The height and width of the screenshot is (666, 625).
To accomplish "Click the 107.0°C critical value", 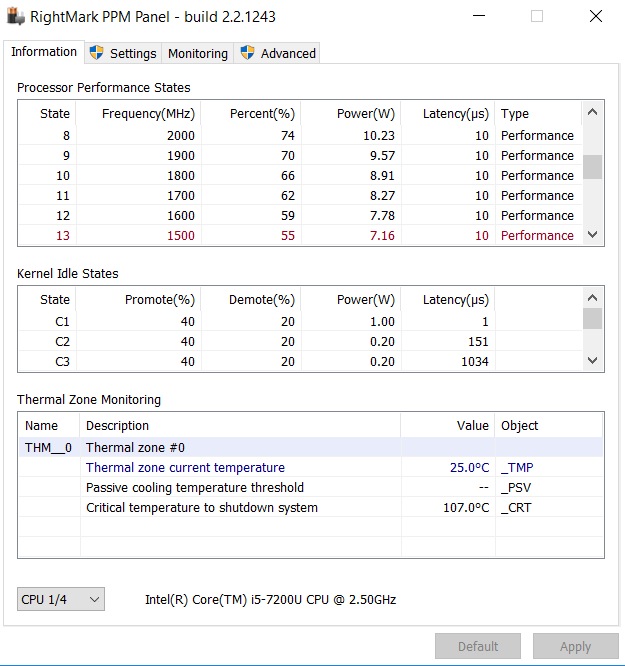I will pos(466,507).
